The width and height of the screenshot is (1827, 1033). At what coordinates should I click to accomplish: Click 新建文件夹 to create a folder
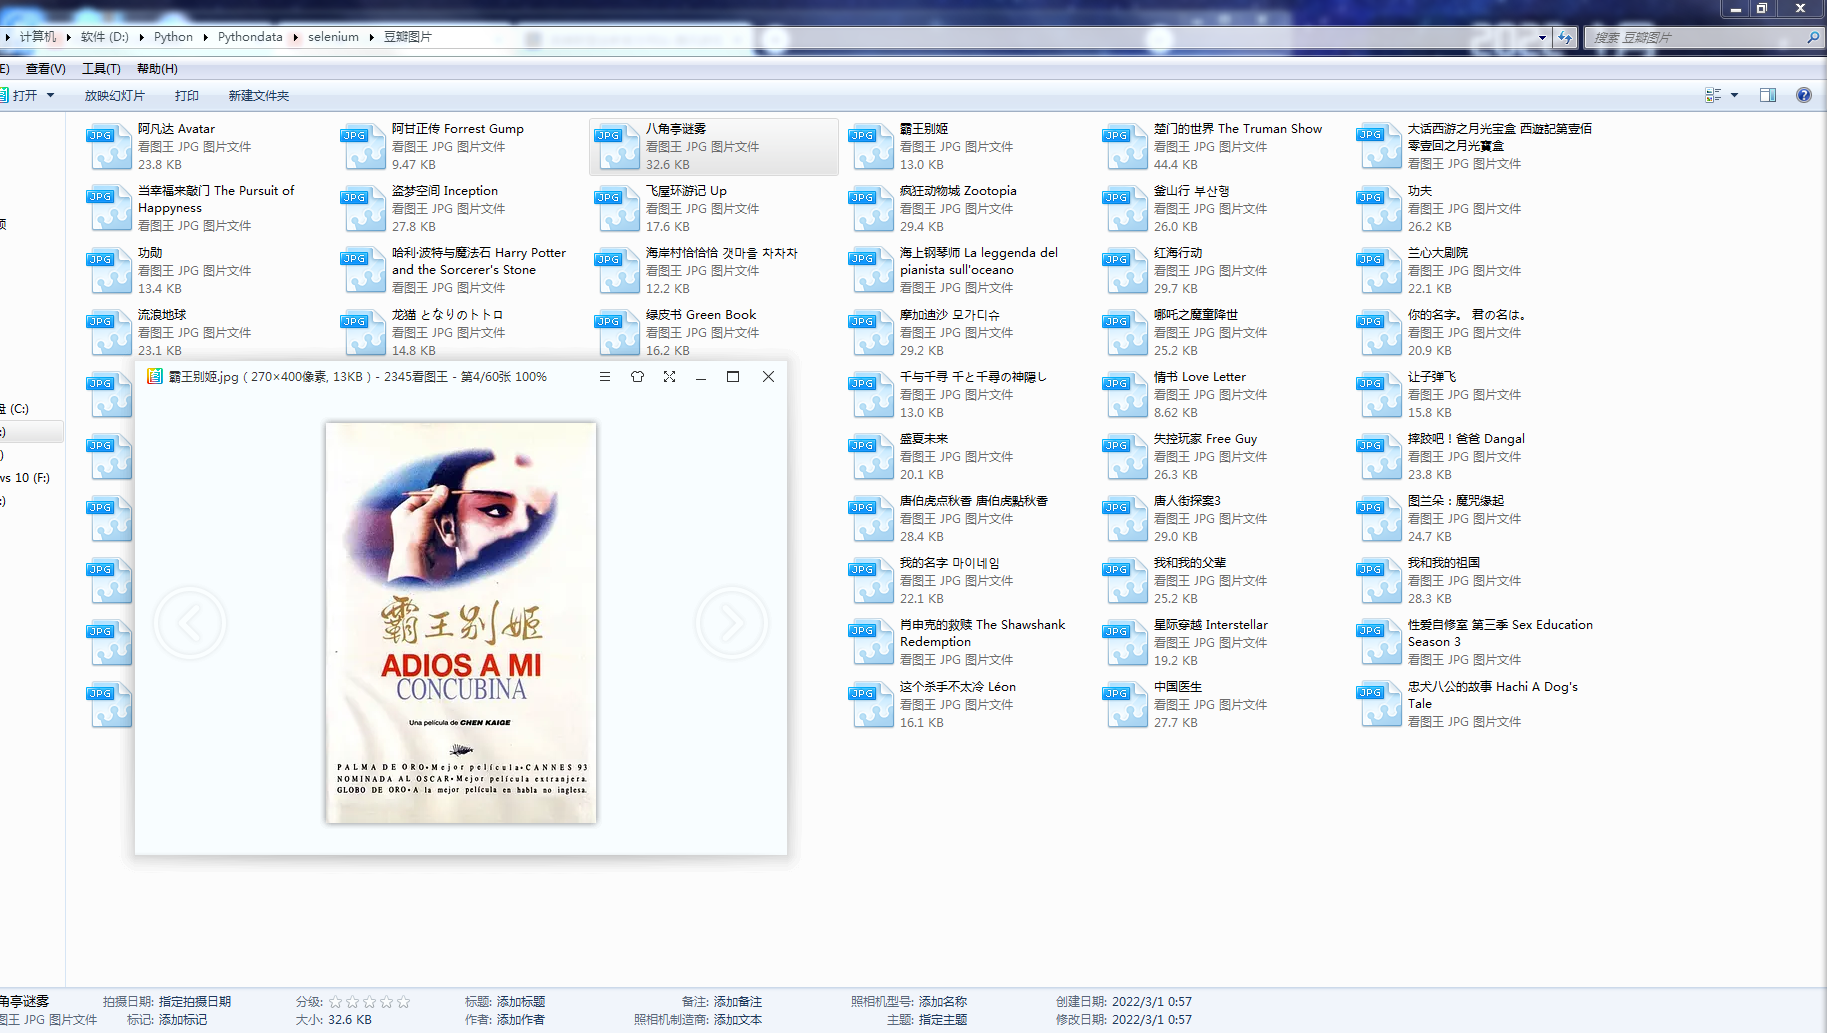[x=259, y=95]
